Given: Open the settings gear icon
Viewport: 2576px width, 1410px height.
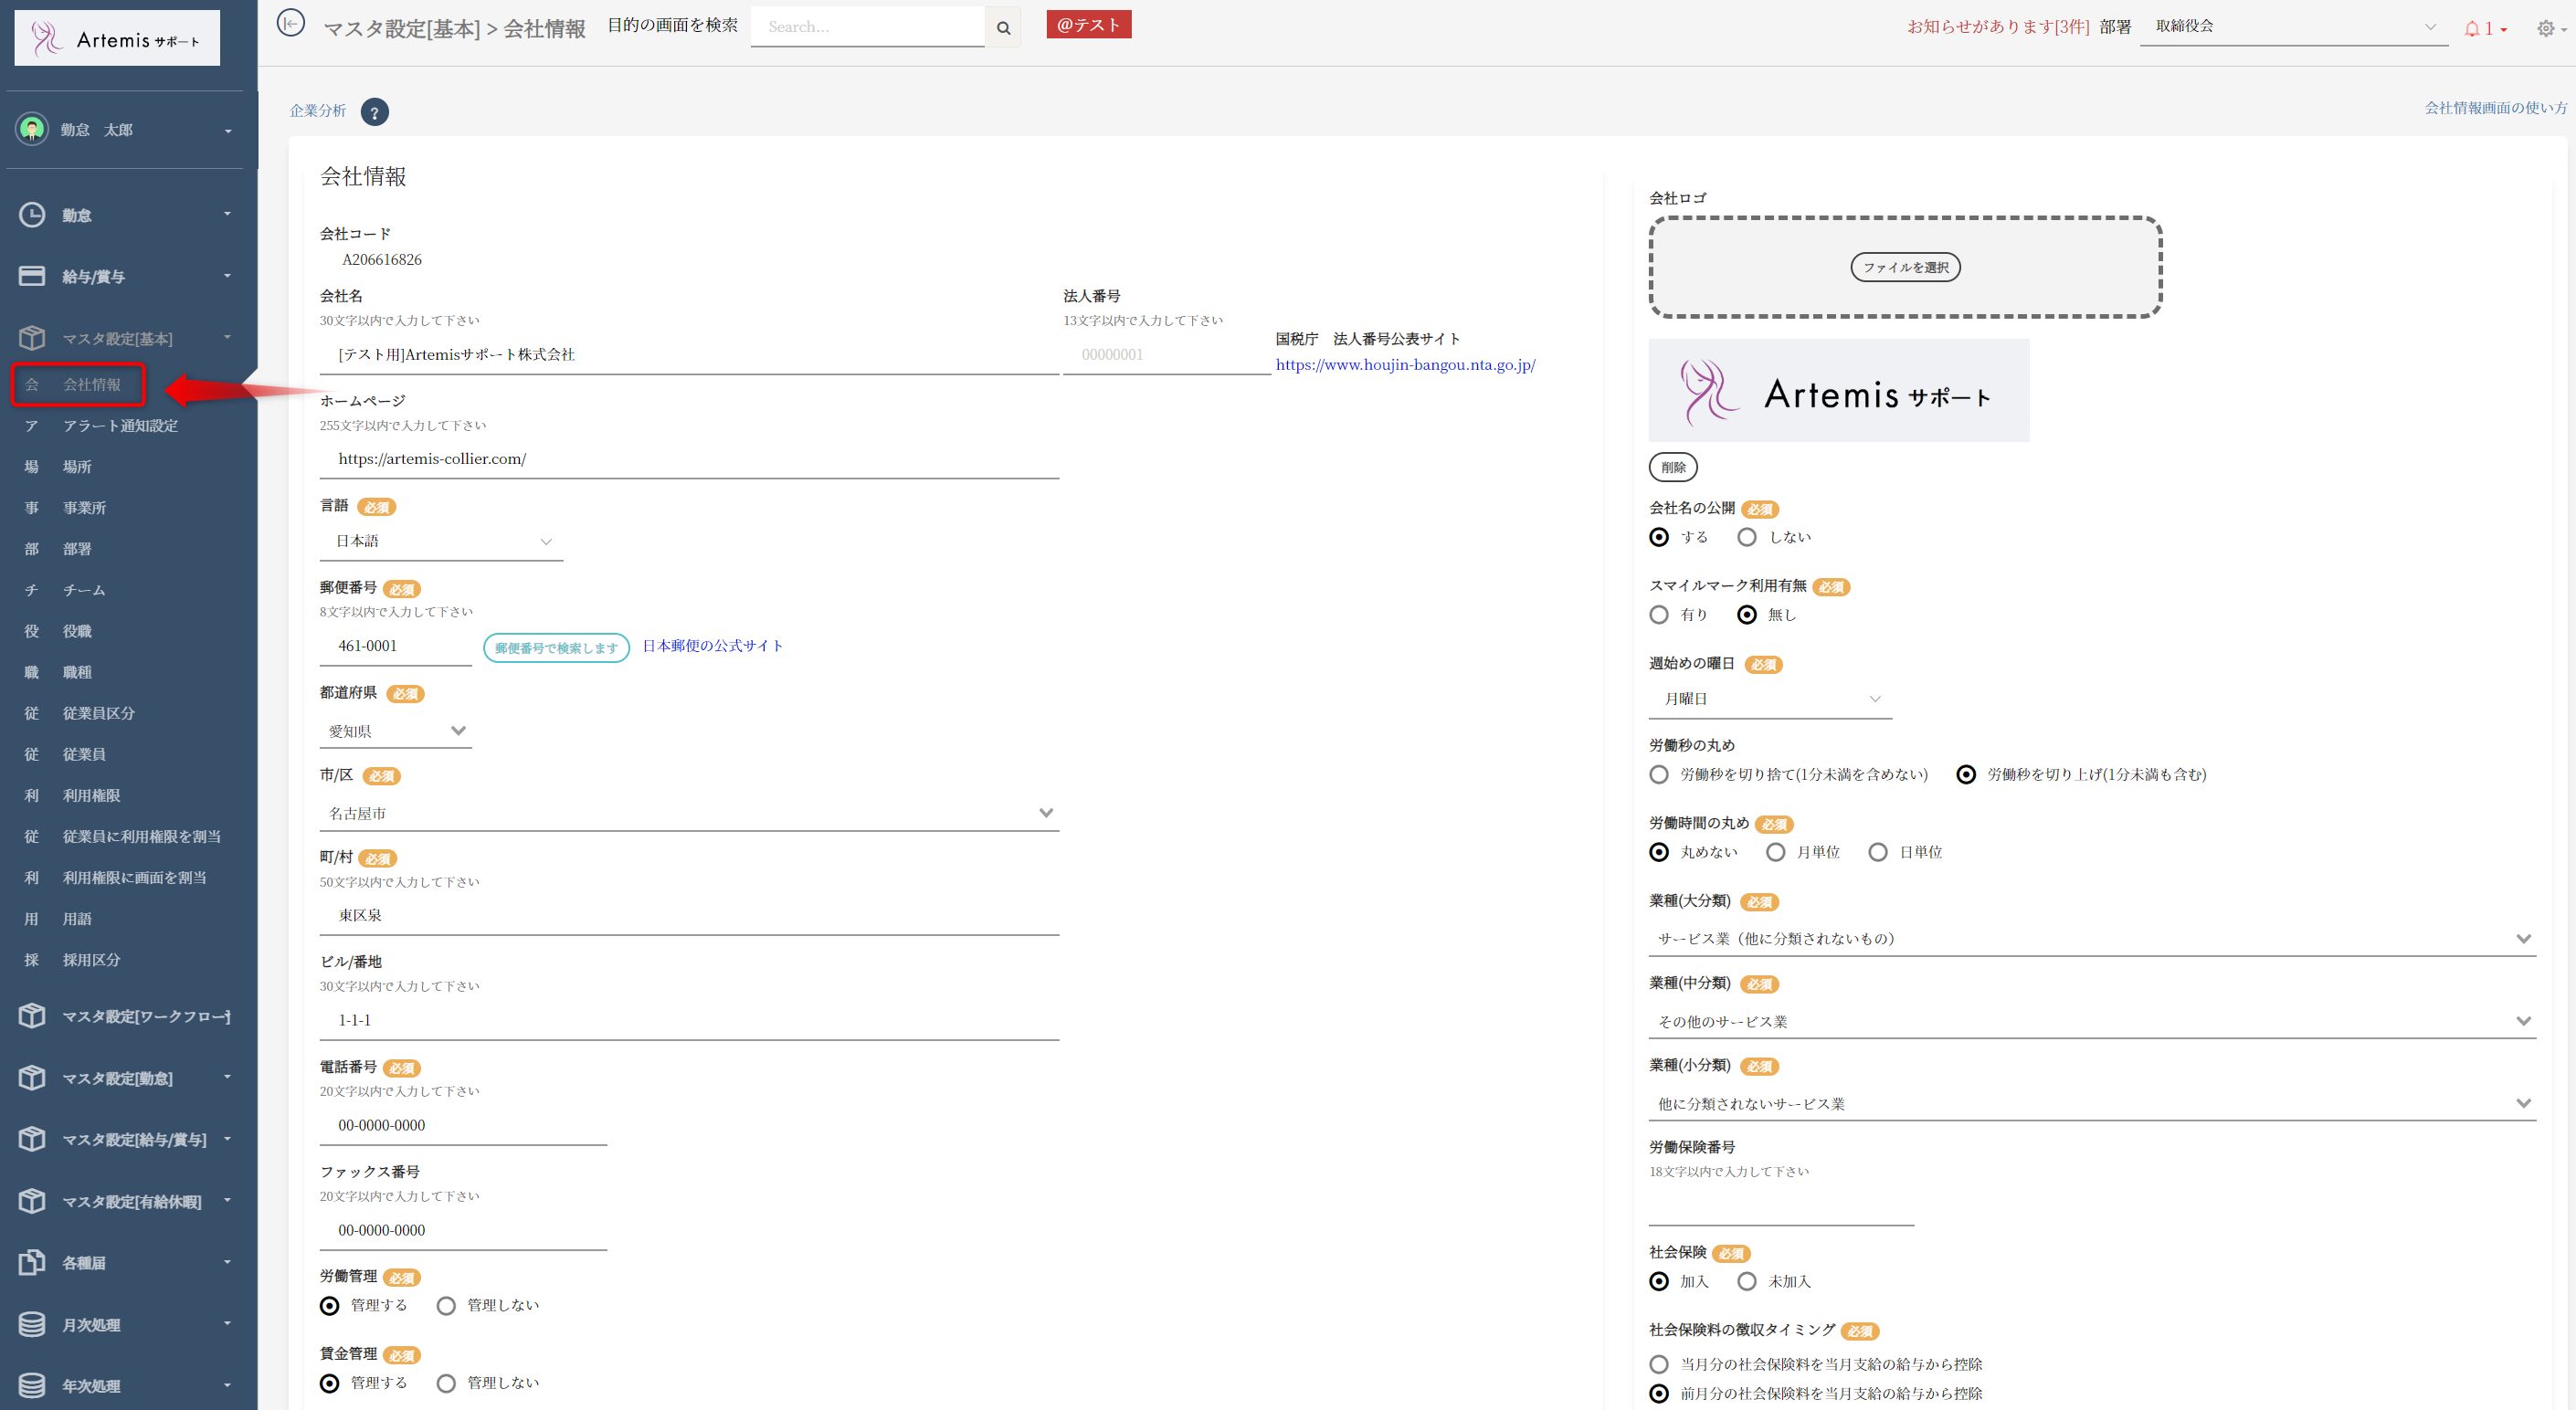Looking at the screenshot, I should click(2545, 29).
